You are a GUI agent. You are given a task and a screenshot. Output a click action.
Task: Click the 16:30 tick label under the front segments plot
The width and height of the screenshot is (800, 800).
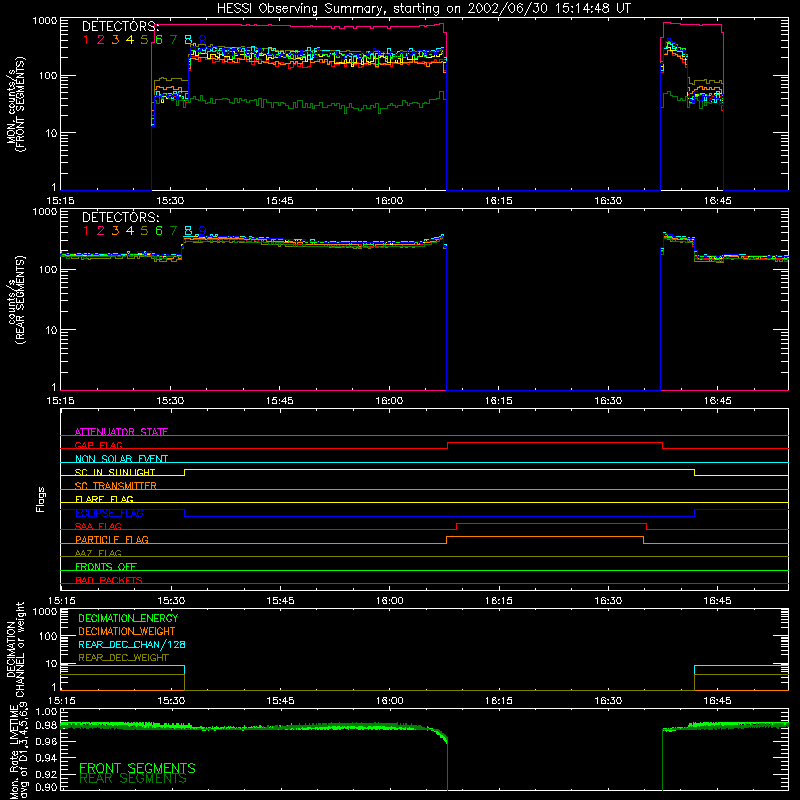(608, 201)
